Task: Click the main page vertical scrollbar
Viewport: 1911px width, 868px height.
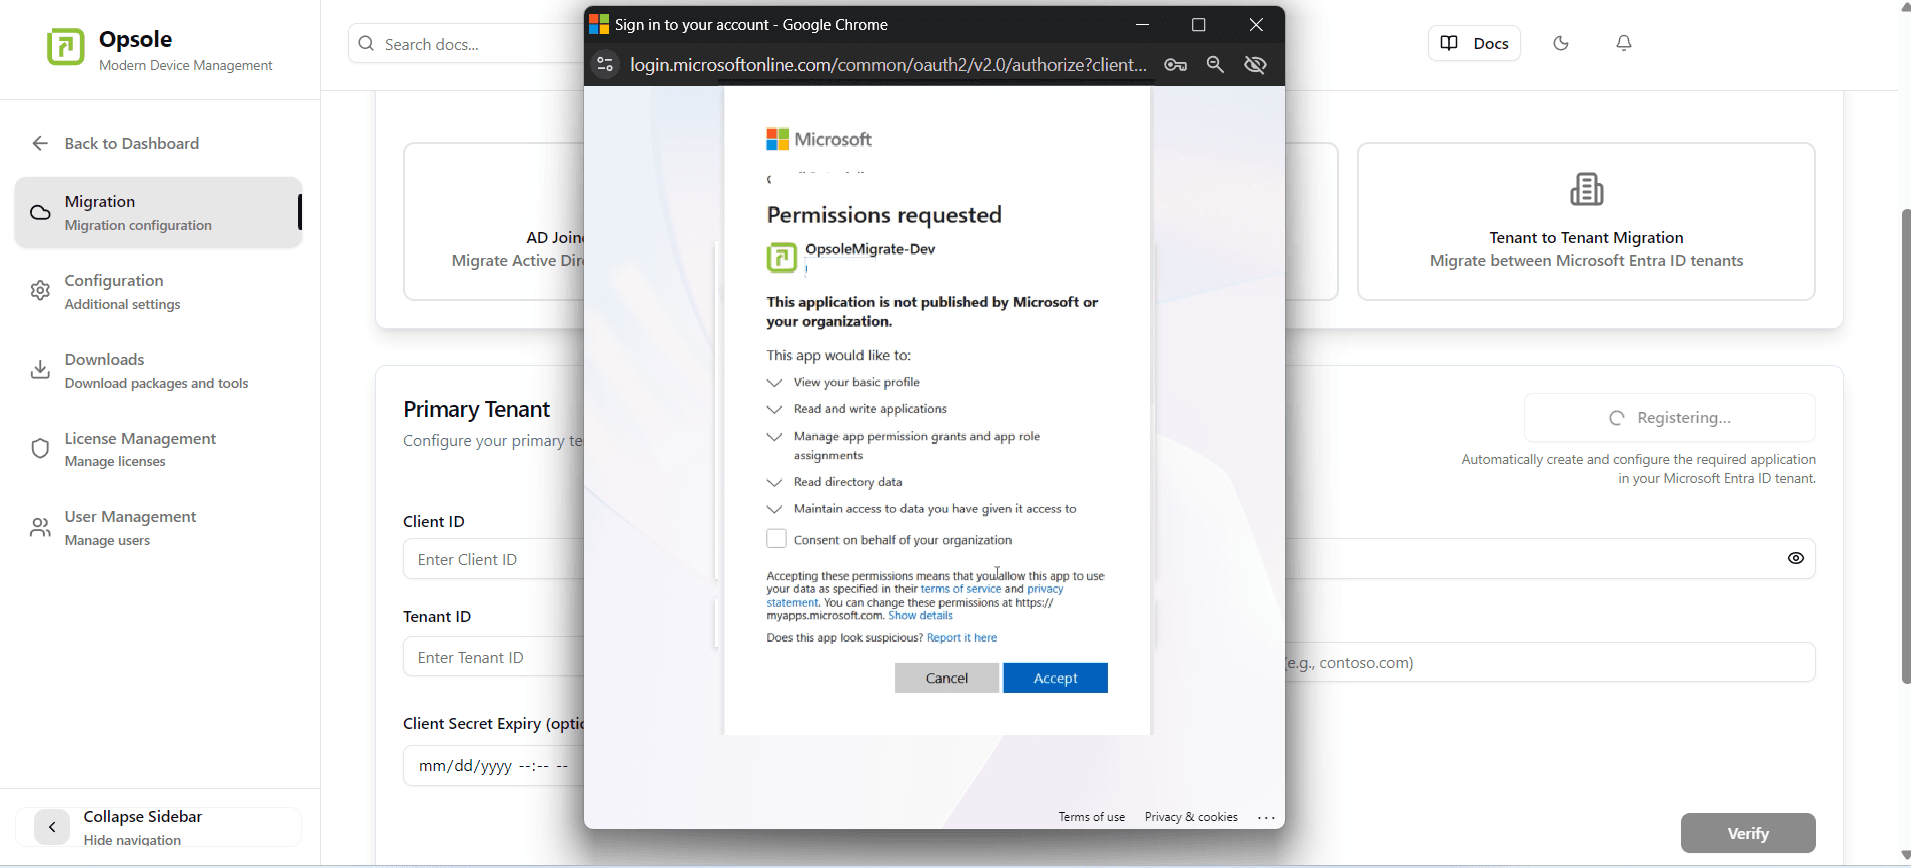Action: point(1905,446)
